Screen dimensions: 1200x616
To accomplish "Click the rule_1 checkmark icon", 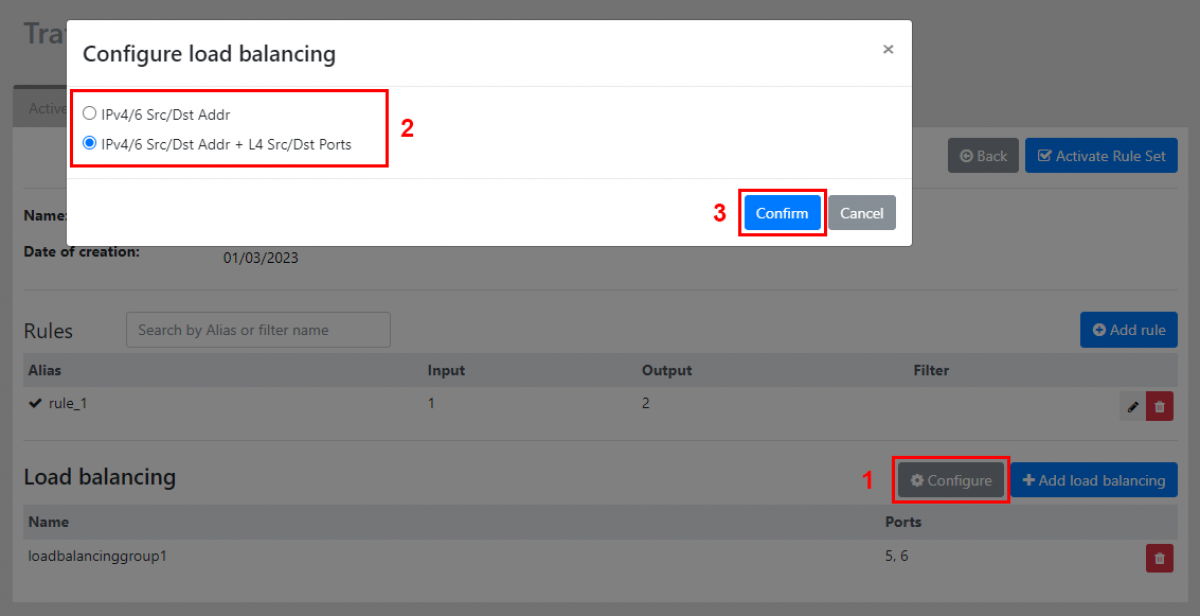I will click(x=36, y=405).
